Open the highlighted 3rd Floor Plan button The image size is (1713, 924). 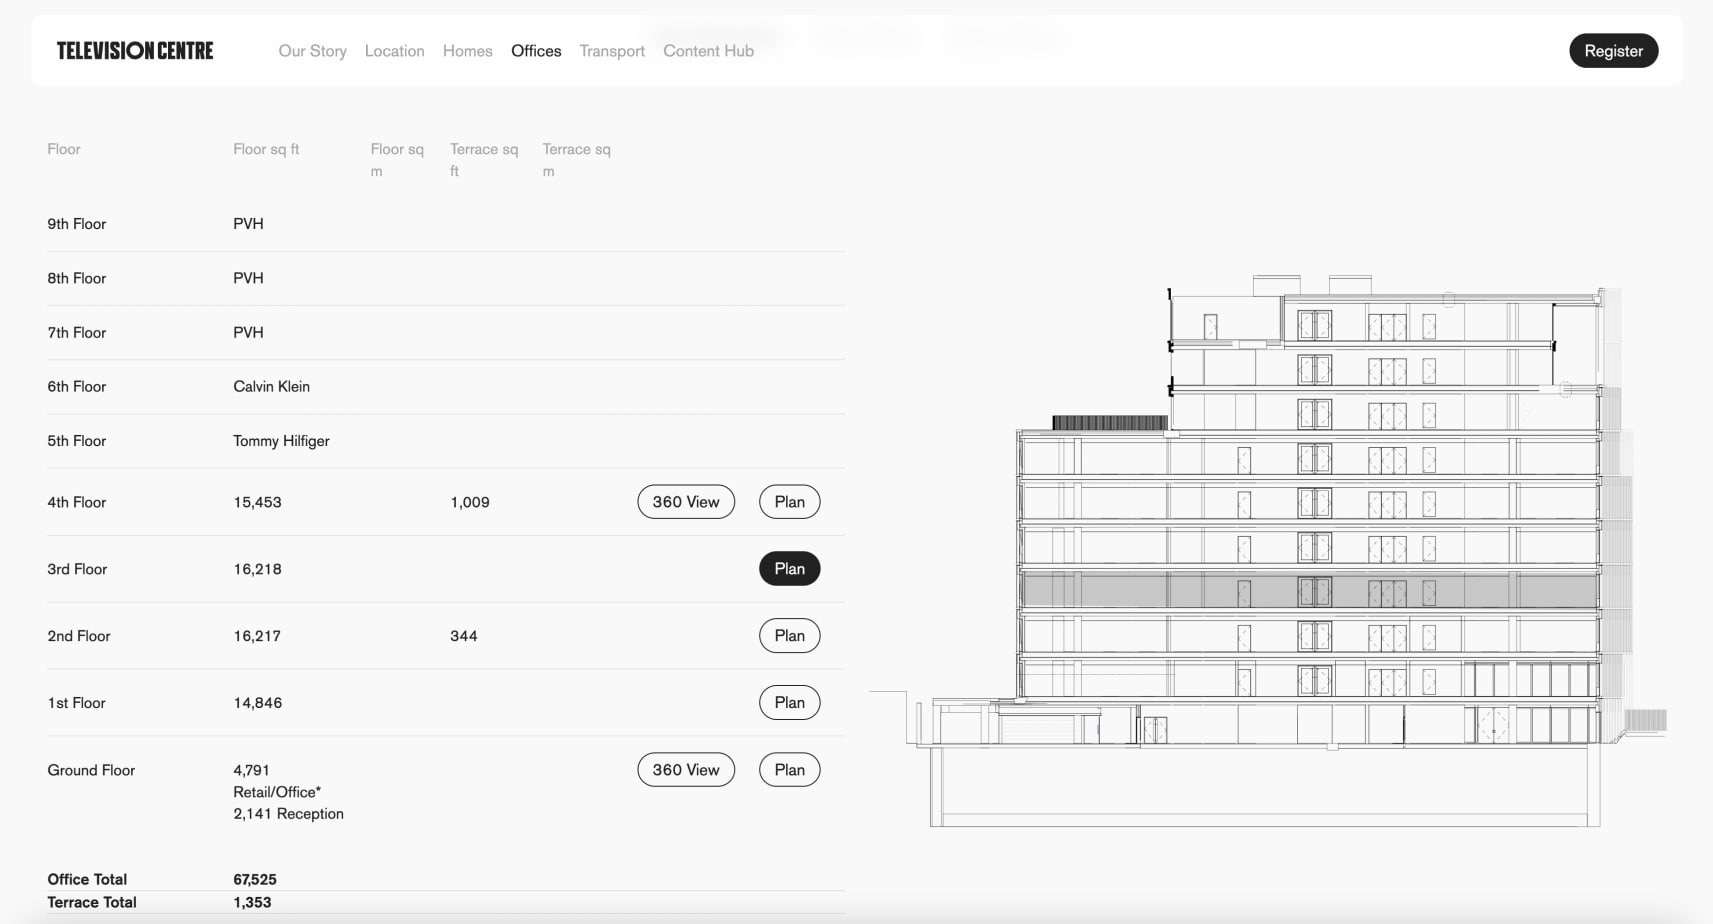(789, 569)
